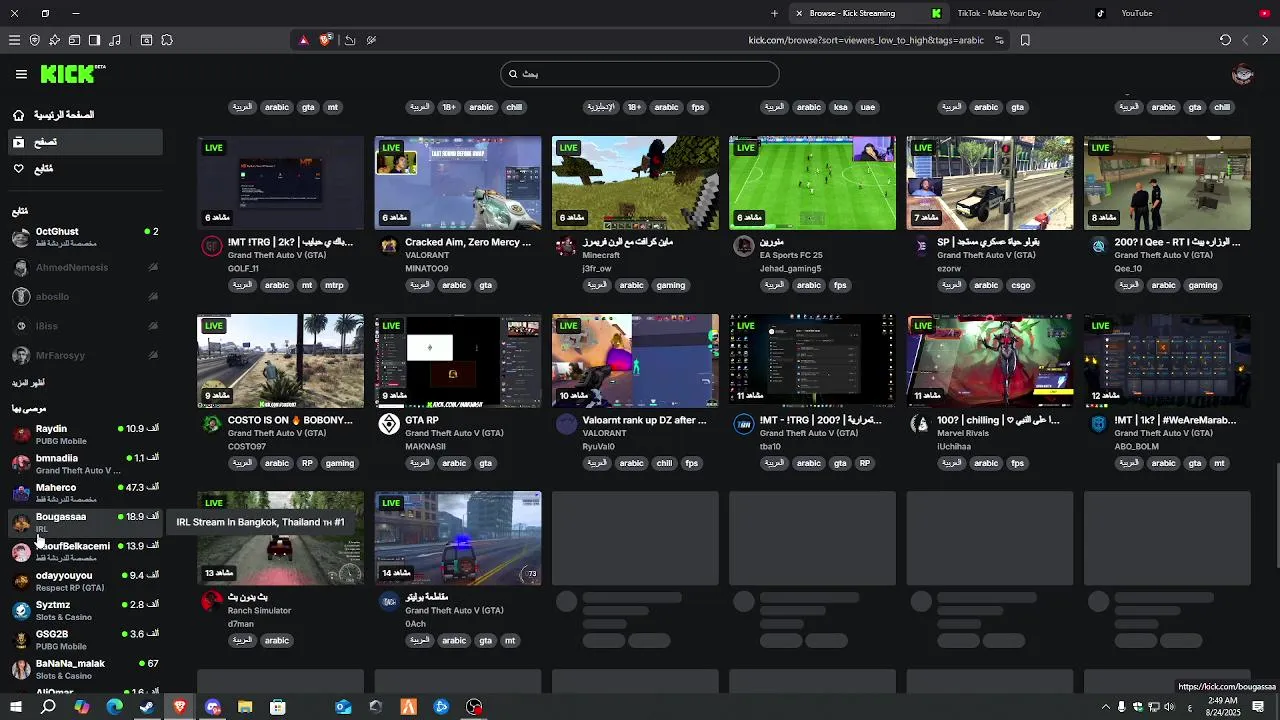Open Brave Wallet icon in toolbar
This screenshot has width=1280, height=720.
coord(74,40)
